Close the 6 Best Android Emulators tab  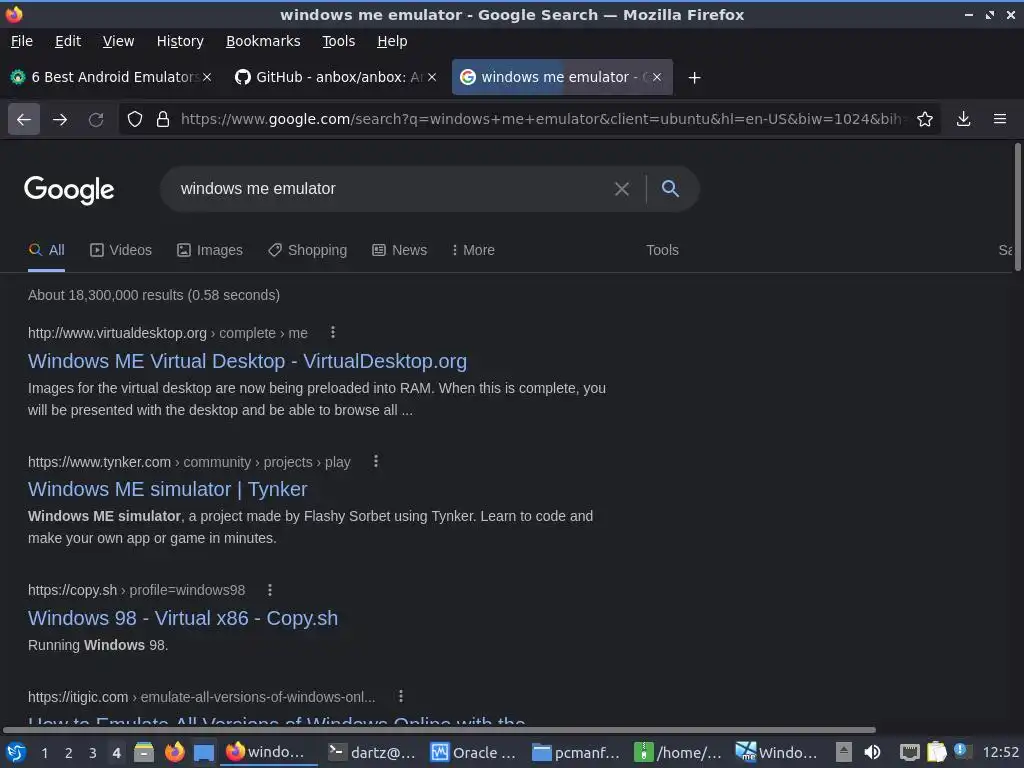click(x=207, y=77)
